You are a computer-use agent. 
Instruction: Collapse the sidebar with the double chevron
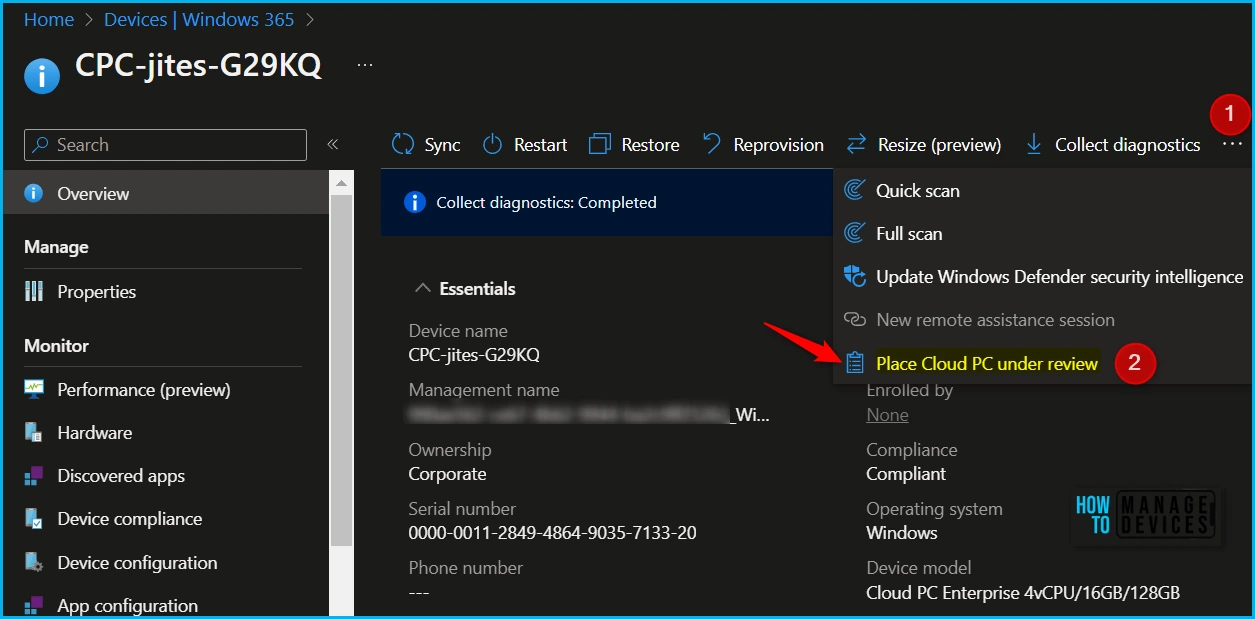coord(333,145)
